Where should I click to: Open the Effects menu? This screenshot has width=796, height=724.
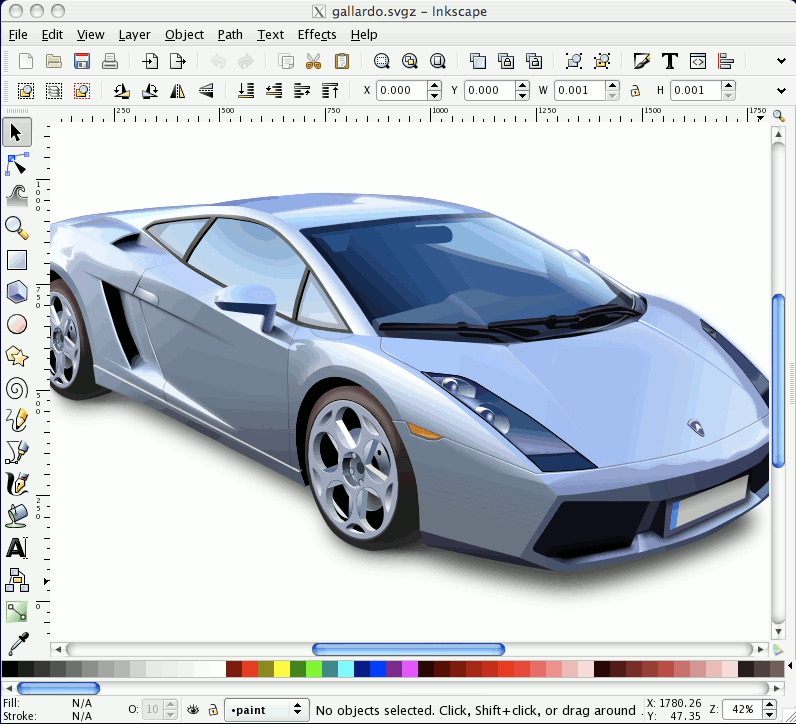tap(316, 34)
